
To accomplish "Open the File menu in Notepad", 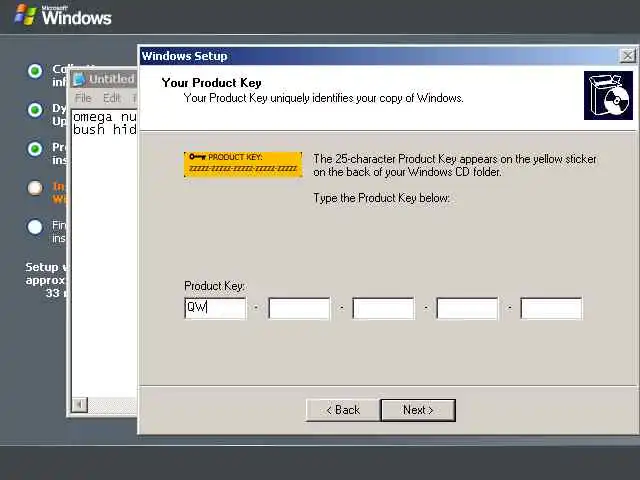I will tap(83, 98).
